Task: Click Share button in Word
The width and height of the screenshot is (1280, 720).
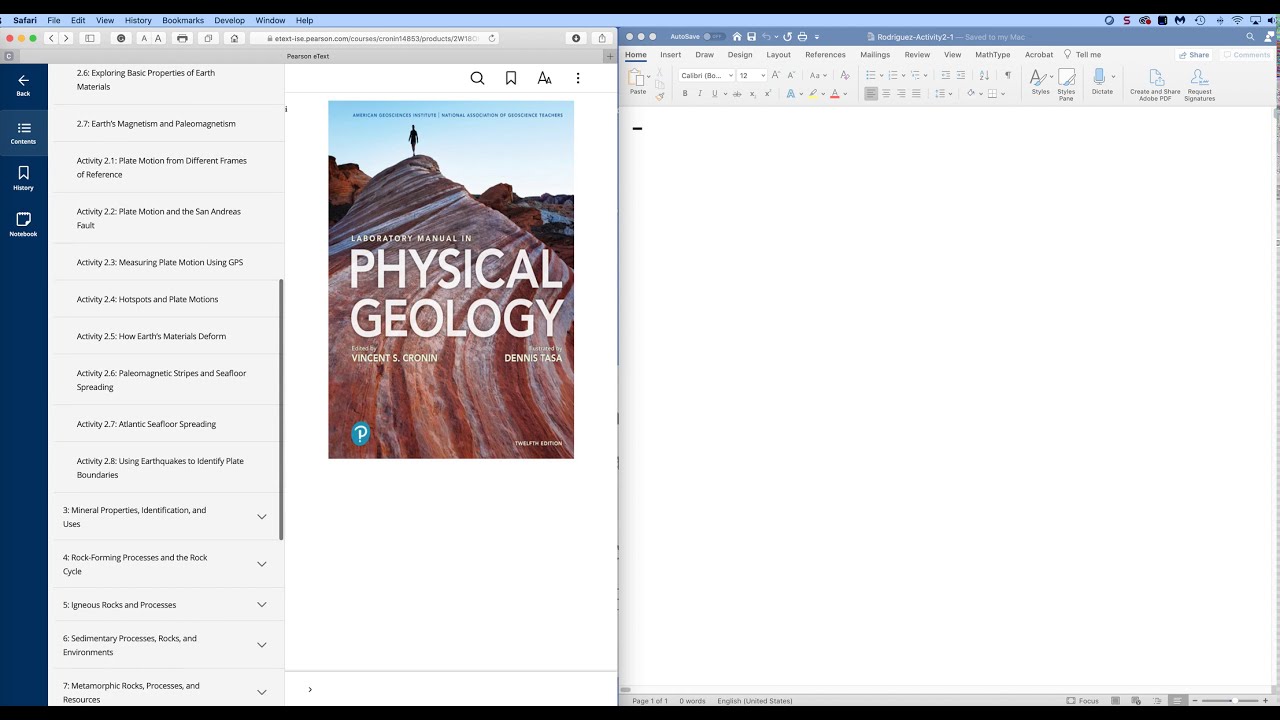Action: click(1194, 55)
